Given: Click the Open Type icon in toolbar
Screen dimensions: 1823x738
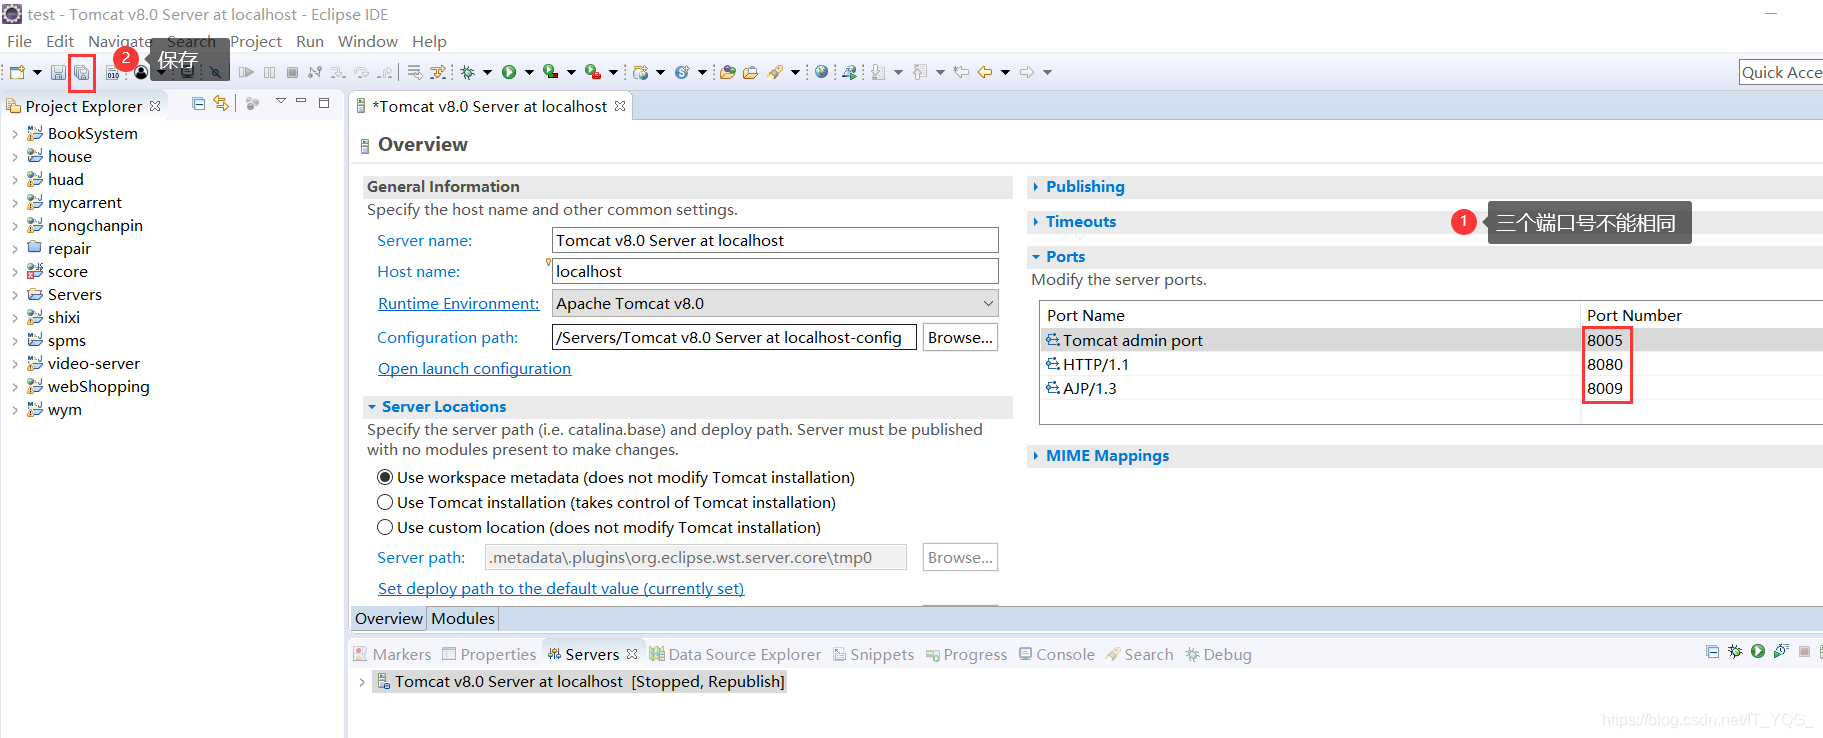Looking at the screenshot, I should click(x=726, y=72).
